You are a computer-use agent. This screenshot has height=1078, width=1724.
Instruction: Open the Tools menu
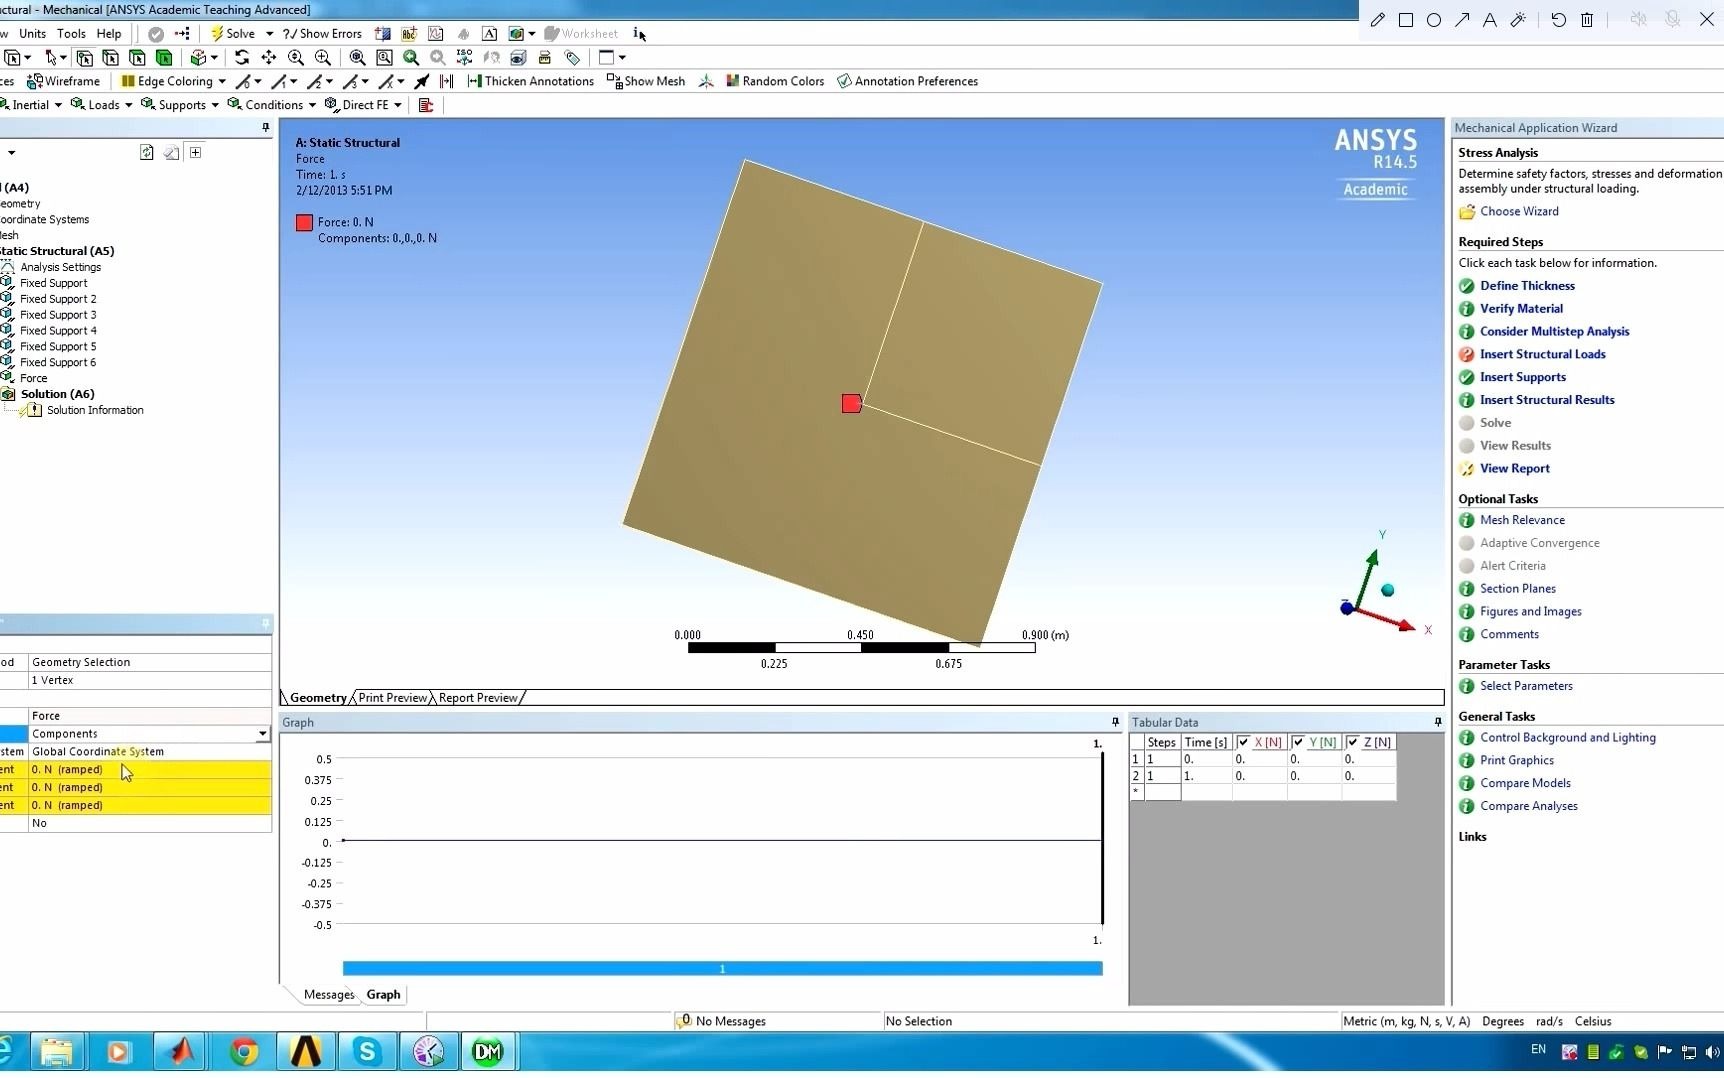[71, 33]
